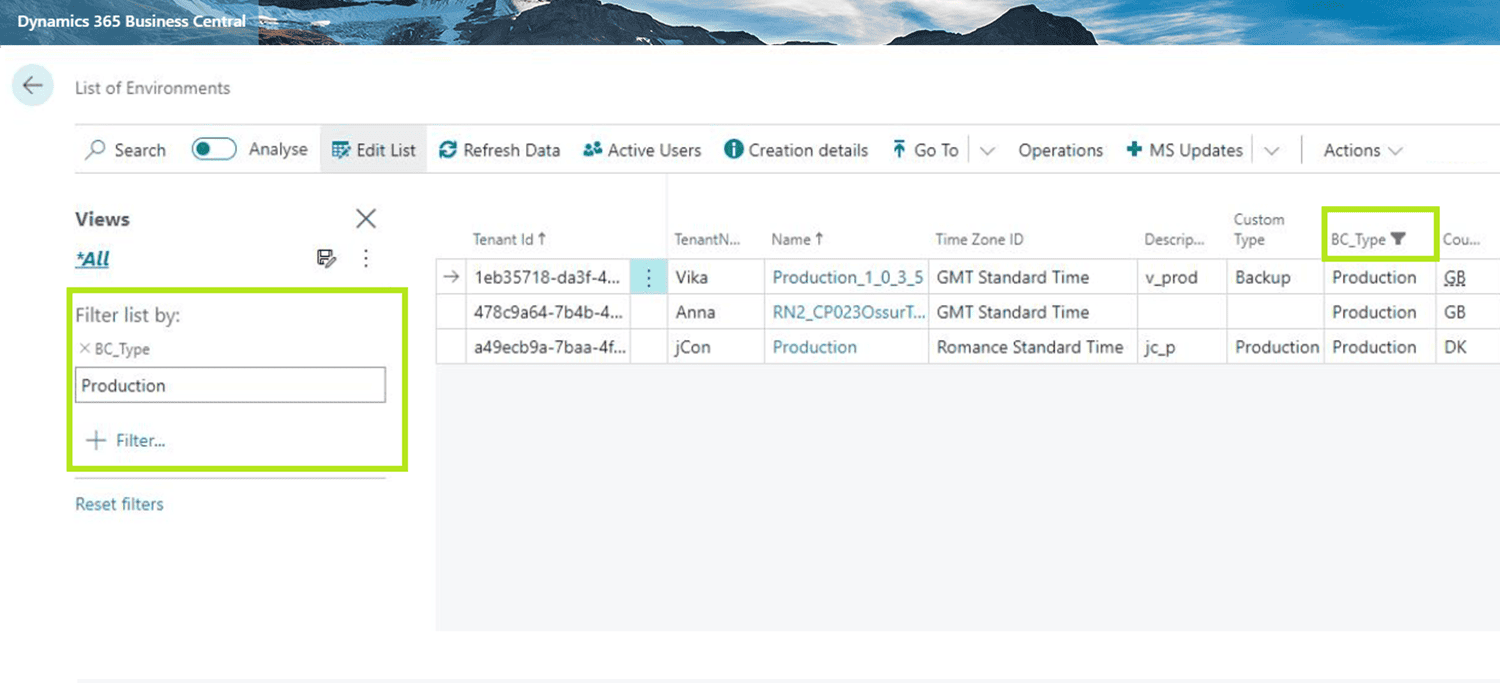Open the Production_1_0_3_5 environment link
This screenshot has height=683, width=1500.
[848, 277]
